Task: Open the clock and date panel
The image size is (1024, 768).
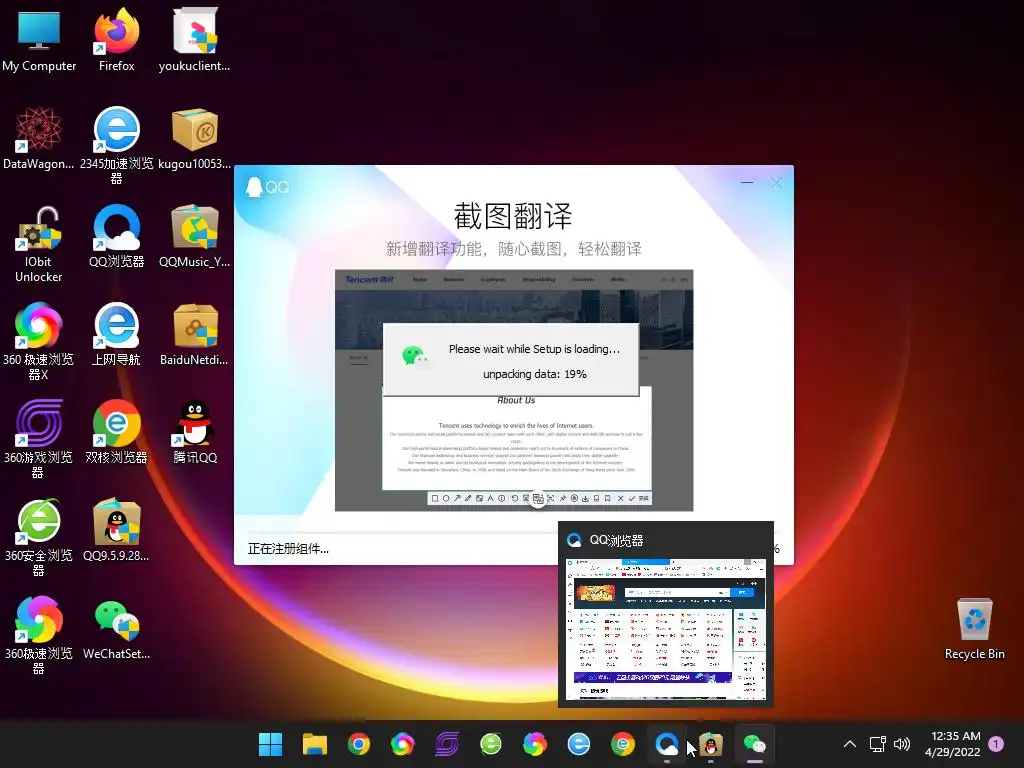Action: click(953, 744)
